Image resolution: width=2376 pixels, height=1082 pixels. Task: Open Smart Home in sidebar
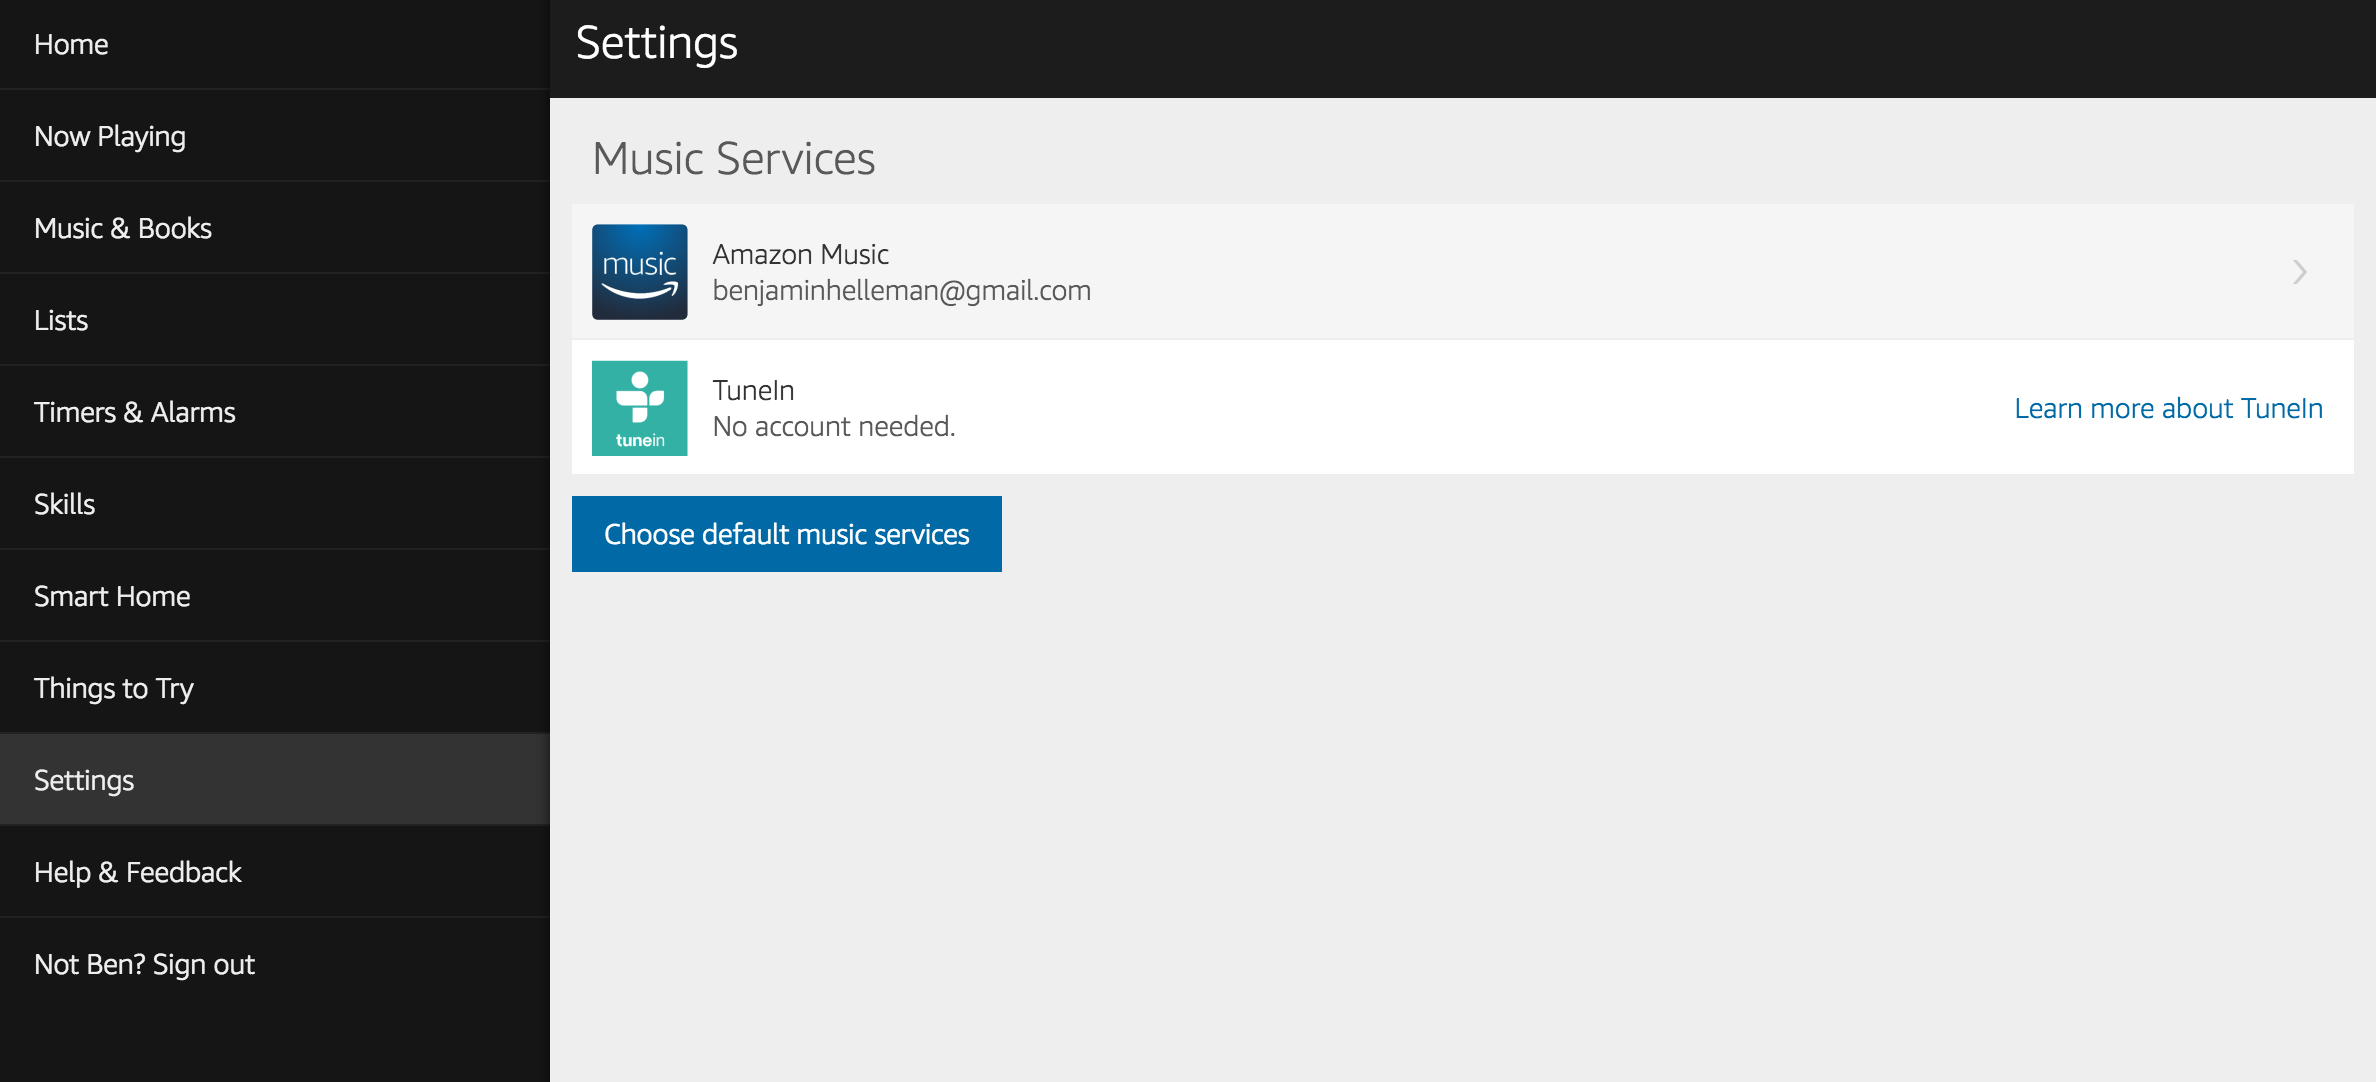click(275, 596)
